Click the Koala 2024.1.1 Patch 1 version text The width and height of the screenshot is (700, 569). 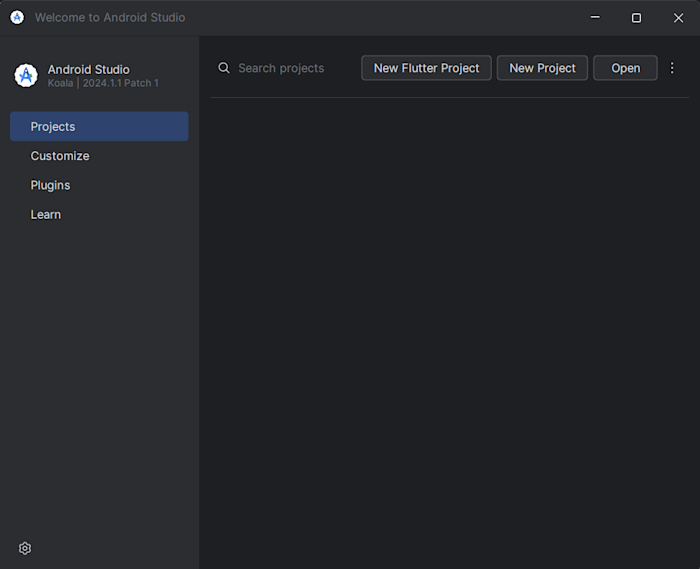[x=103, y=83]
